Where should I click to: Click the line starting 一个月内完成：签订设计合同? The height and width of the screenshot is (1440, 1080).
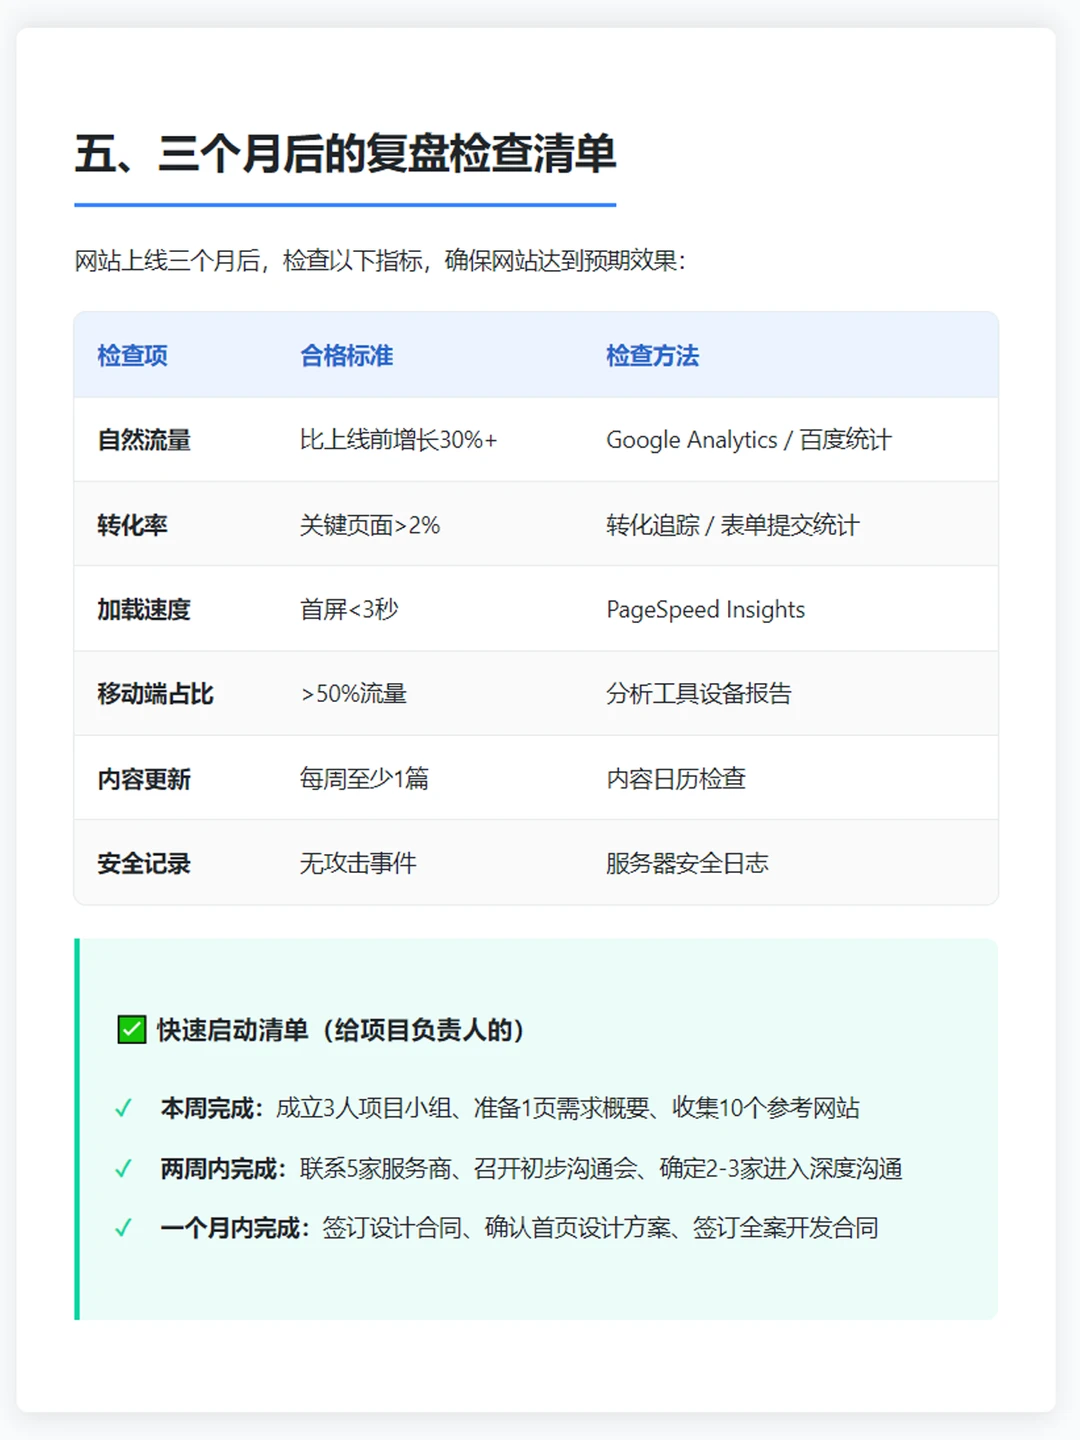pyautogui.click(x=519, y=1228)
